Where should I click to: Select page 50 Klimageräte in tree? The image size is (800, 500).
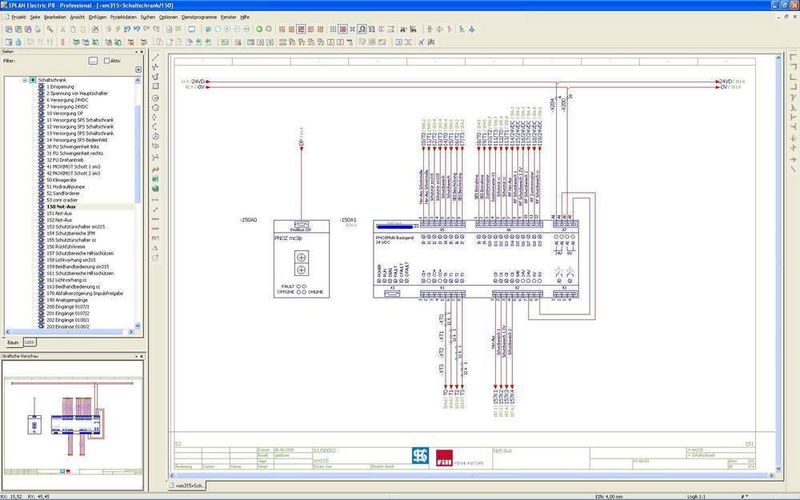click(61, 180)
